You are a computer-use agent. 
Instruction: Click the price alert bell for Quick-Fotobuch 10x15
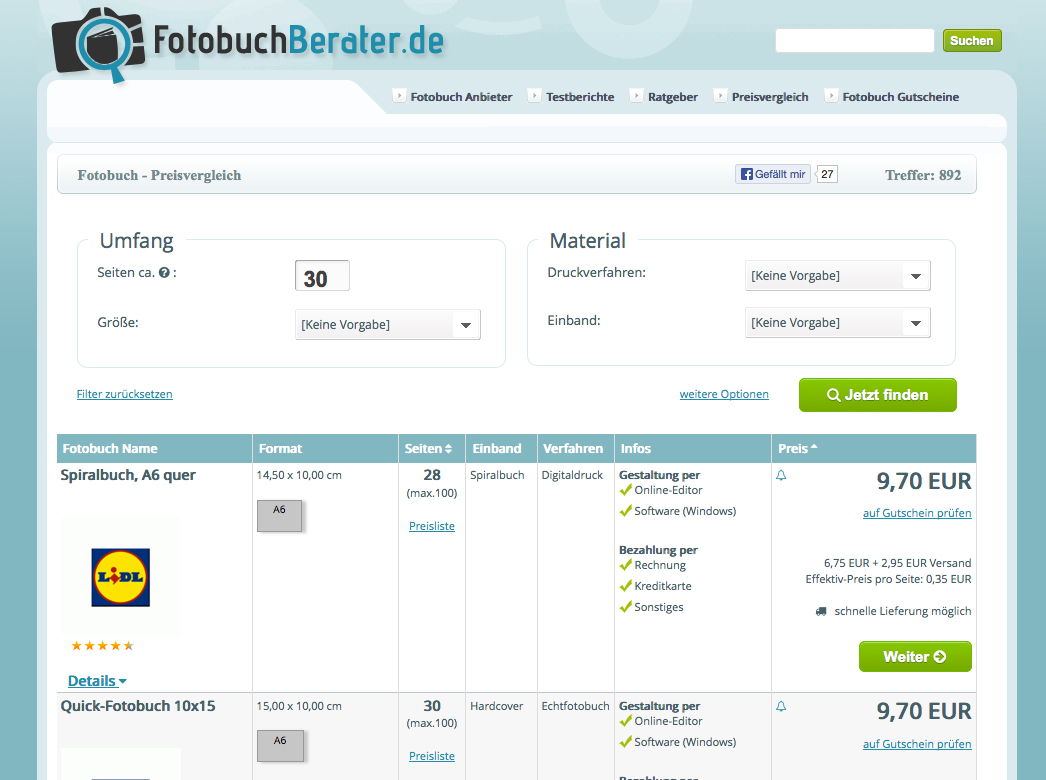[x=781, y=706]
